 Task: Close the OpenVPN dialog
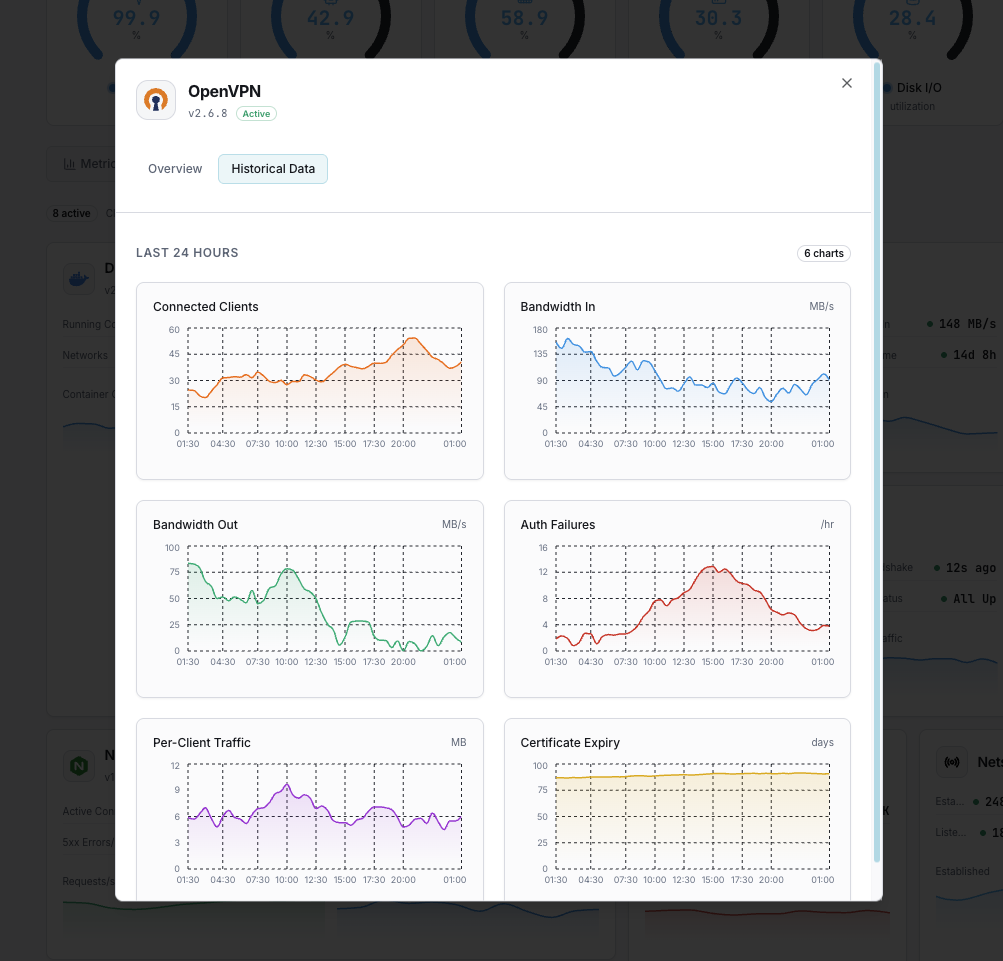click(846, 83)
